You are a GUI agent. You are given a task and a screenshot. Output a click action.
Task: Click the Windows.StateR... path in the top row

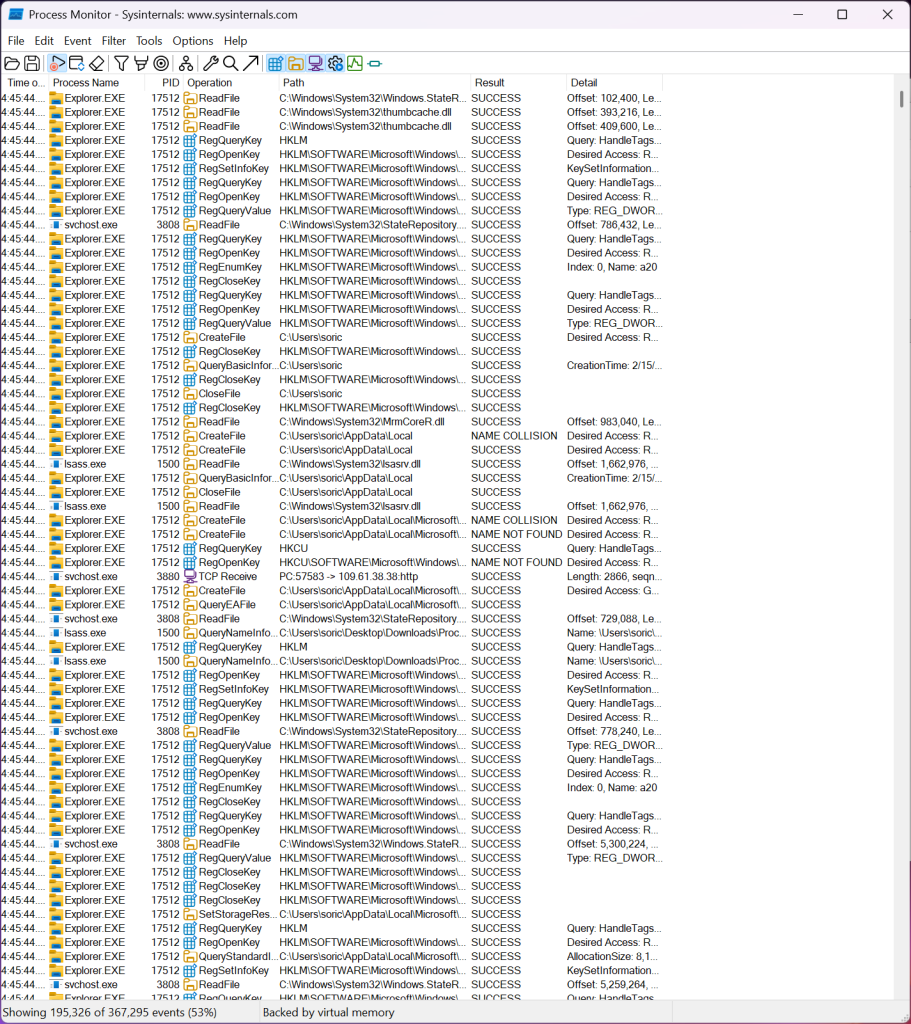tap(373, 98)
